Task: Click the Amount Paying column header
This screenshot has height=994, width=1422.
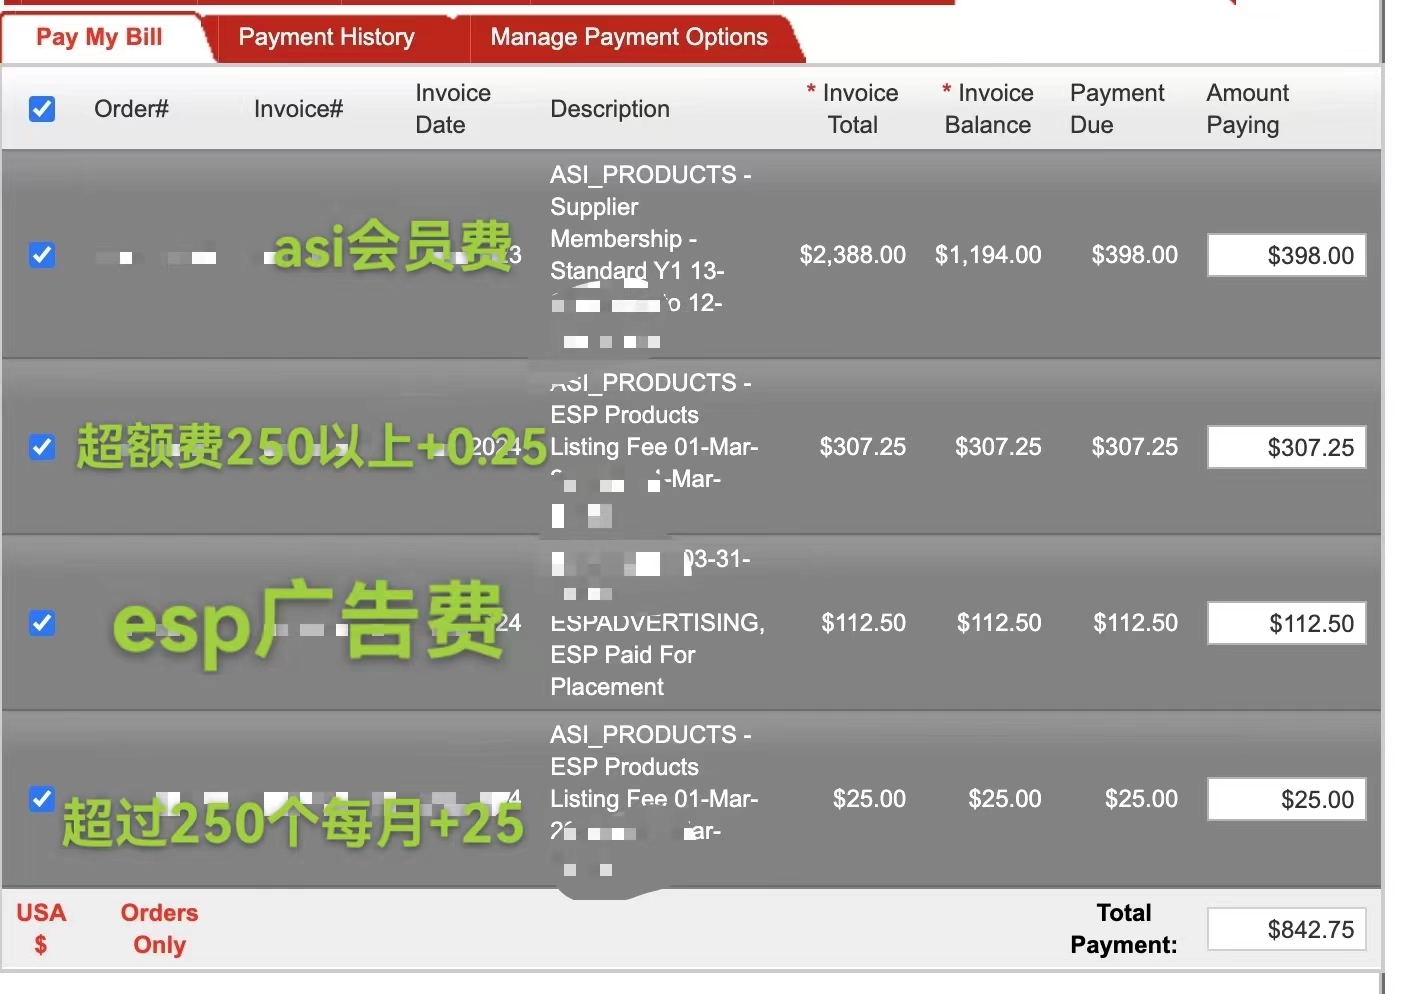Action: [x=1247, y=109]
